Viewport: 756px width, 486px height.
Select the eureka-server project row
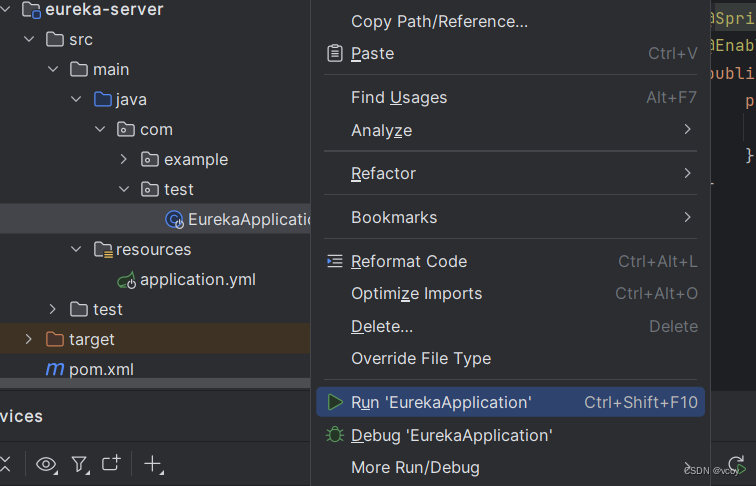click(x=155, y=10)
